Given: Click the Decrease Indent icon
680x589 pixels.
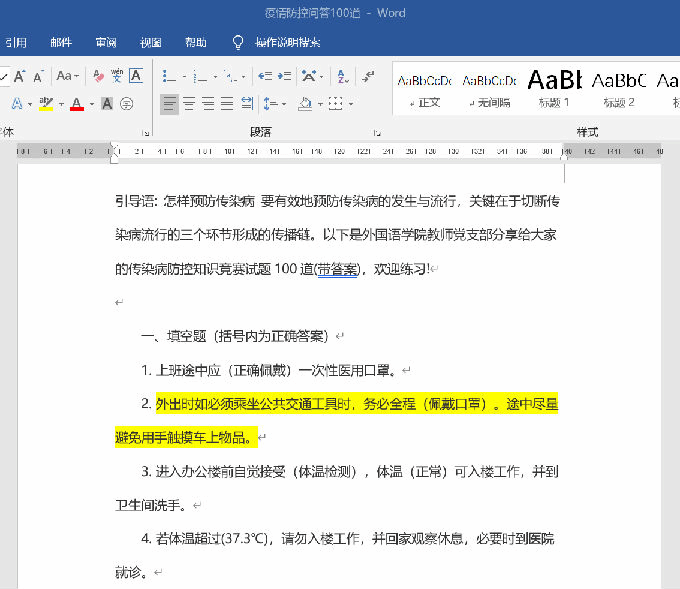Looking at the screenshot, I should pyautogui.click(x=263, y=76).
